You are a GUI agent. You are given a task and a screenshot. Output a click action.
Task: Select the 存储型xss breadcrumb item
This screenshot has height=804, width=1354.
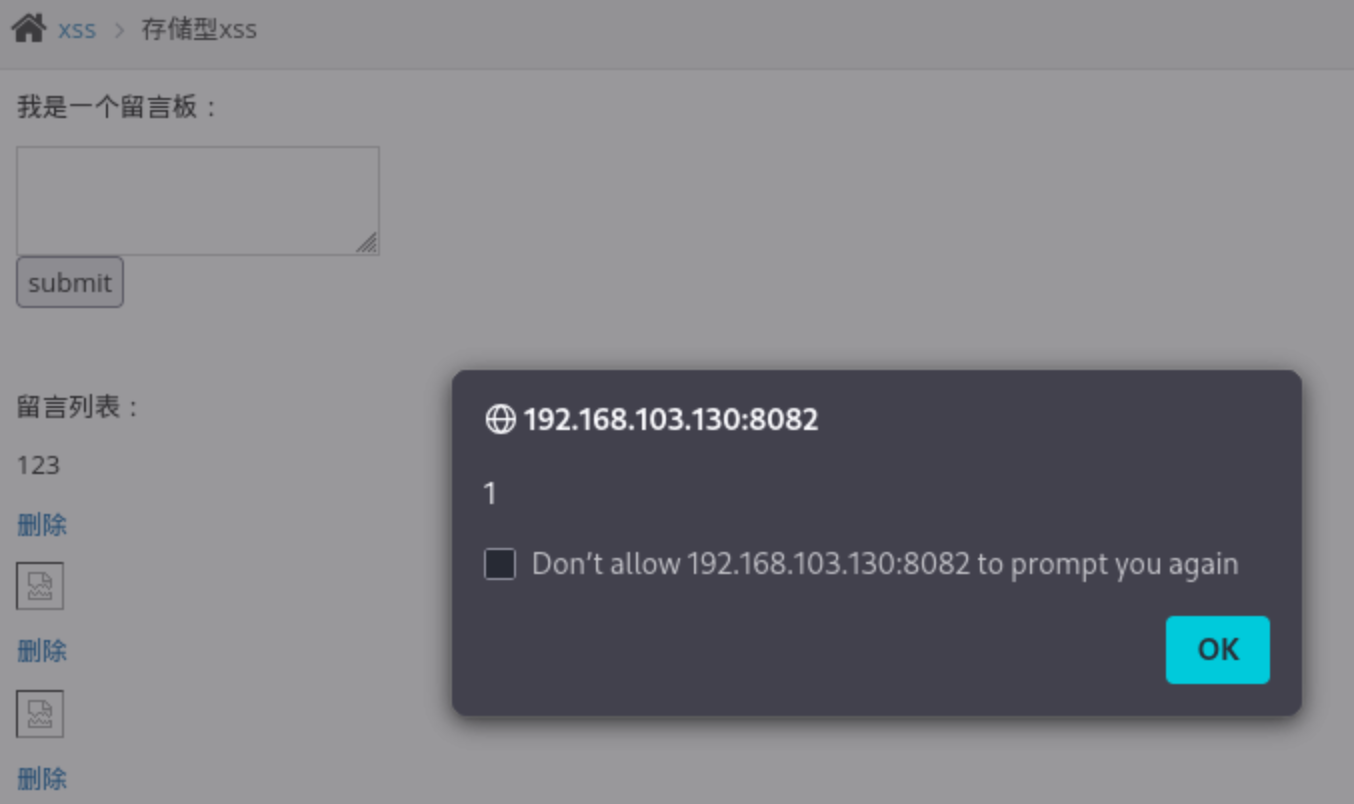point(199,30)
